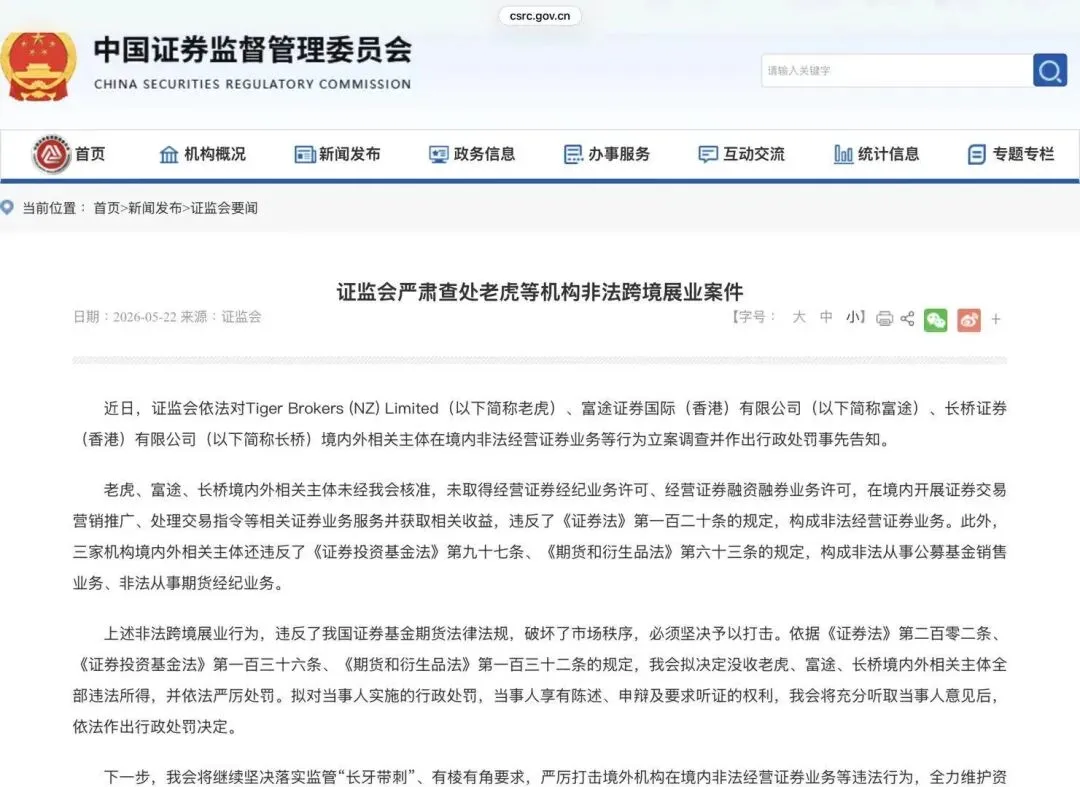This screenshot has width=1080, height=787.
Task: Click the print page icon
Action: (x=884, y=318)
